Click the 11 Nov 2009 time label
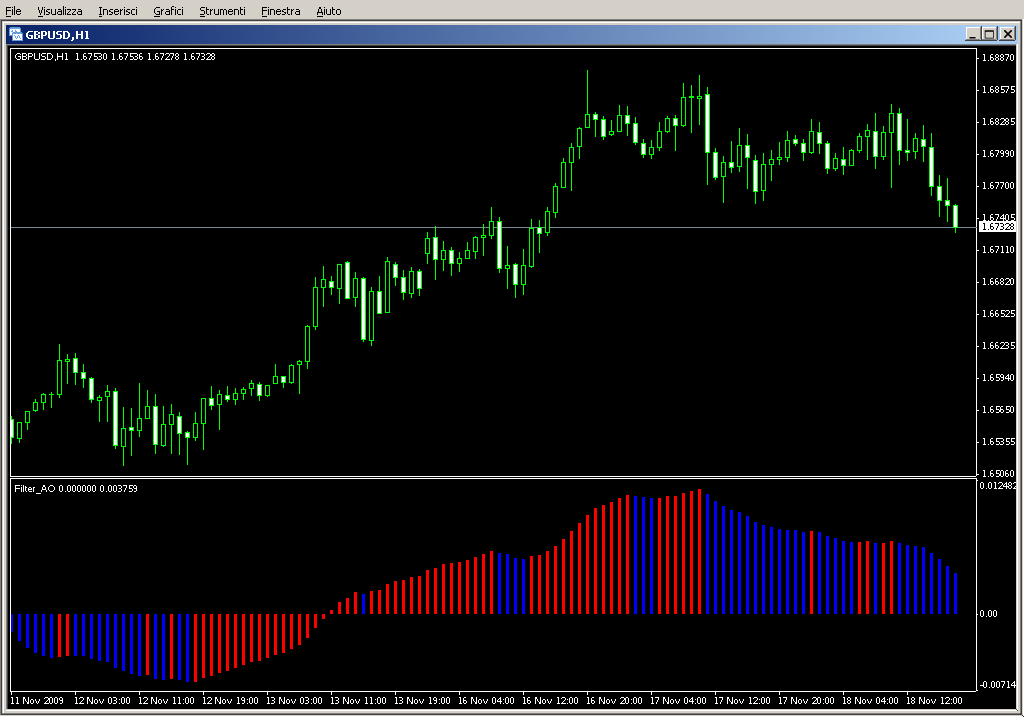This screenshot has height=717, width=1024. tap(37, 701)
